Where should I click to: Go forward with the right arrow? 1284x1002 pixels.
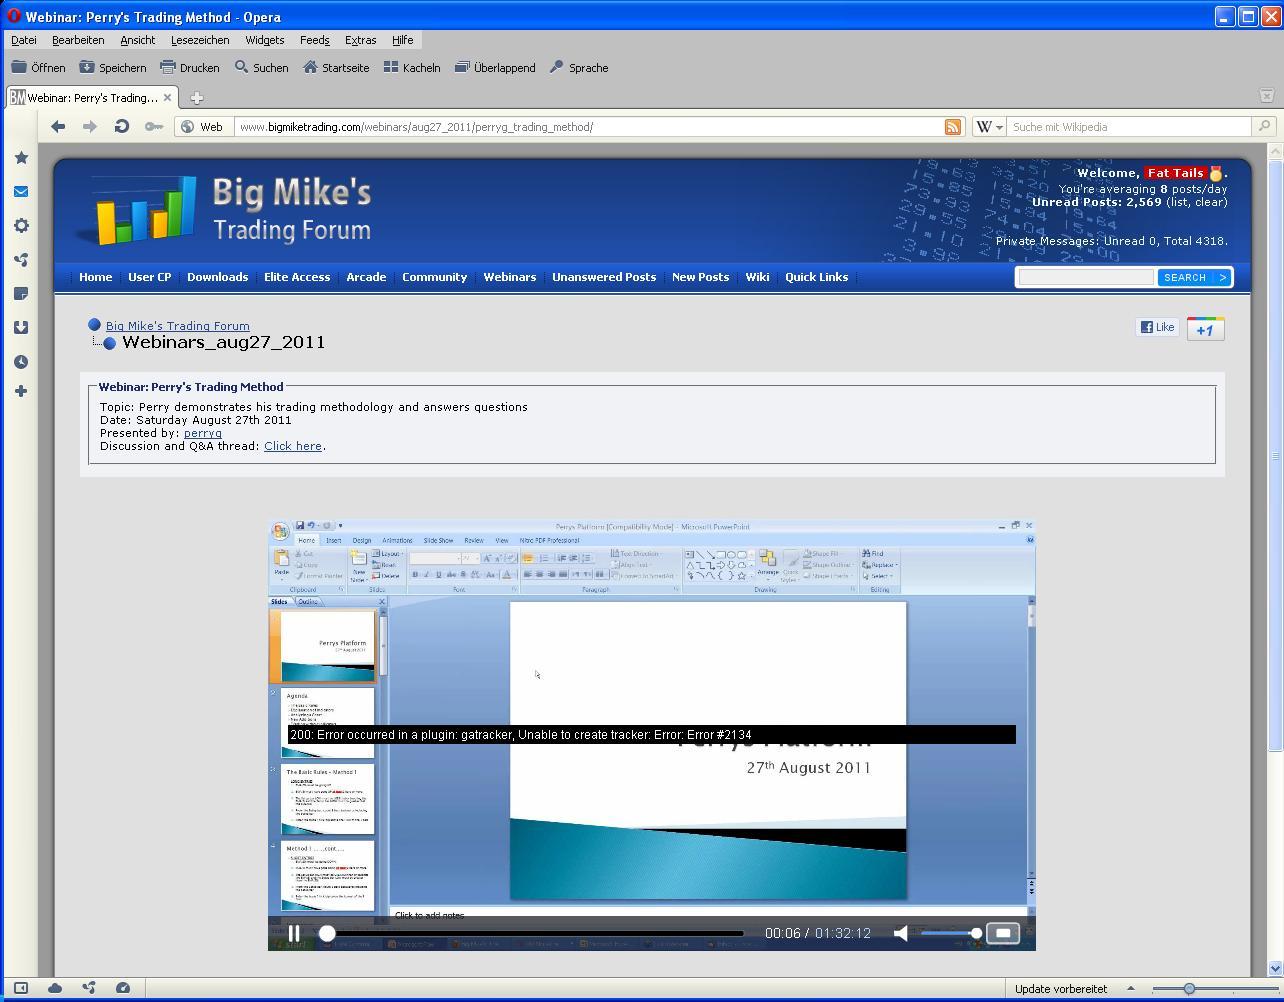pyautogui.click(x=90, y=127)
